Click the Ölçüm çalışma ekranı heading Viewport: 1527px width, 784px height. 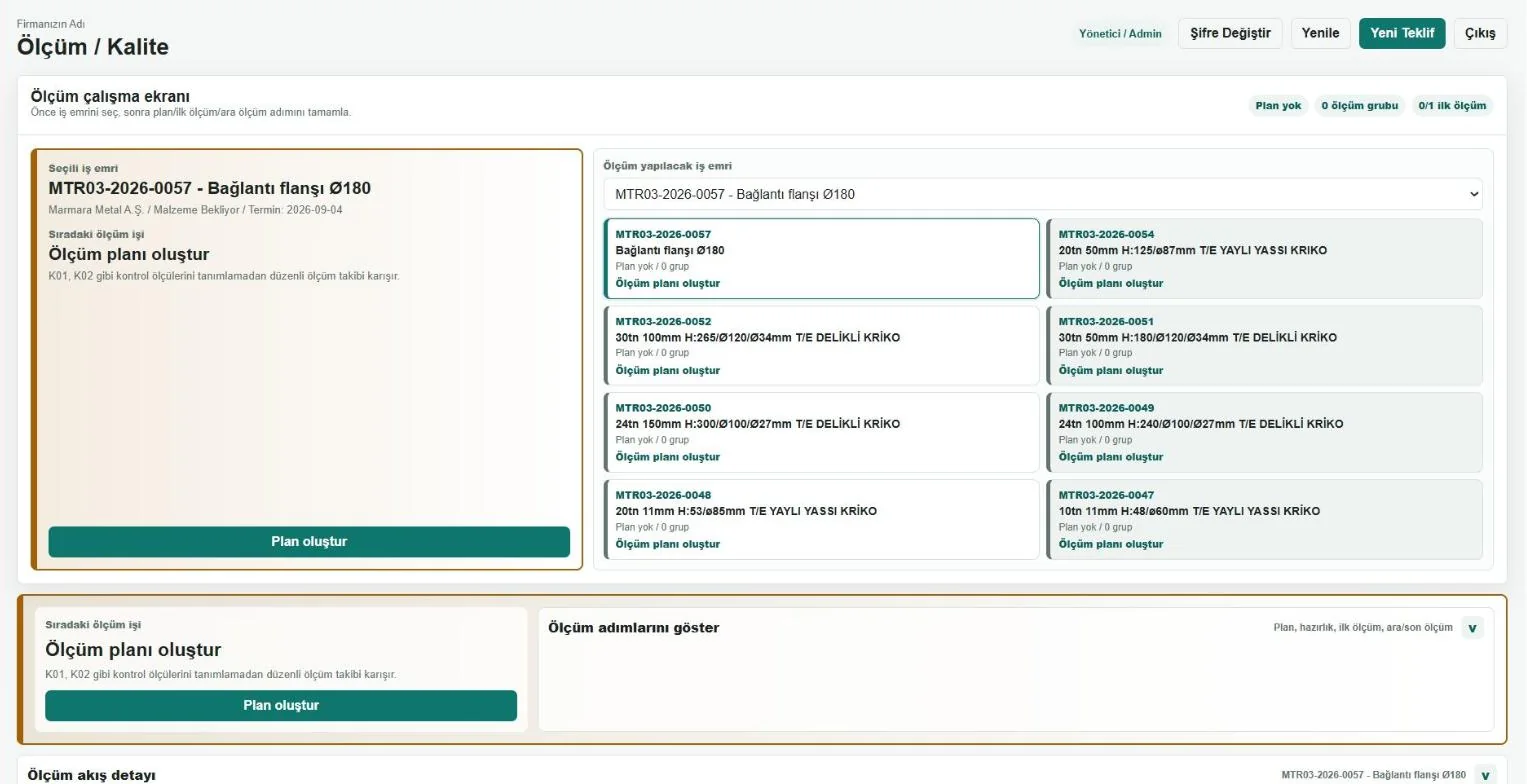pos(110,96)
